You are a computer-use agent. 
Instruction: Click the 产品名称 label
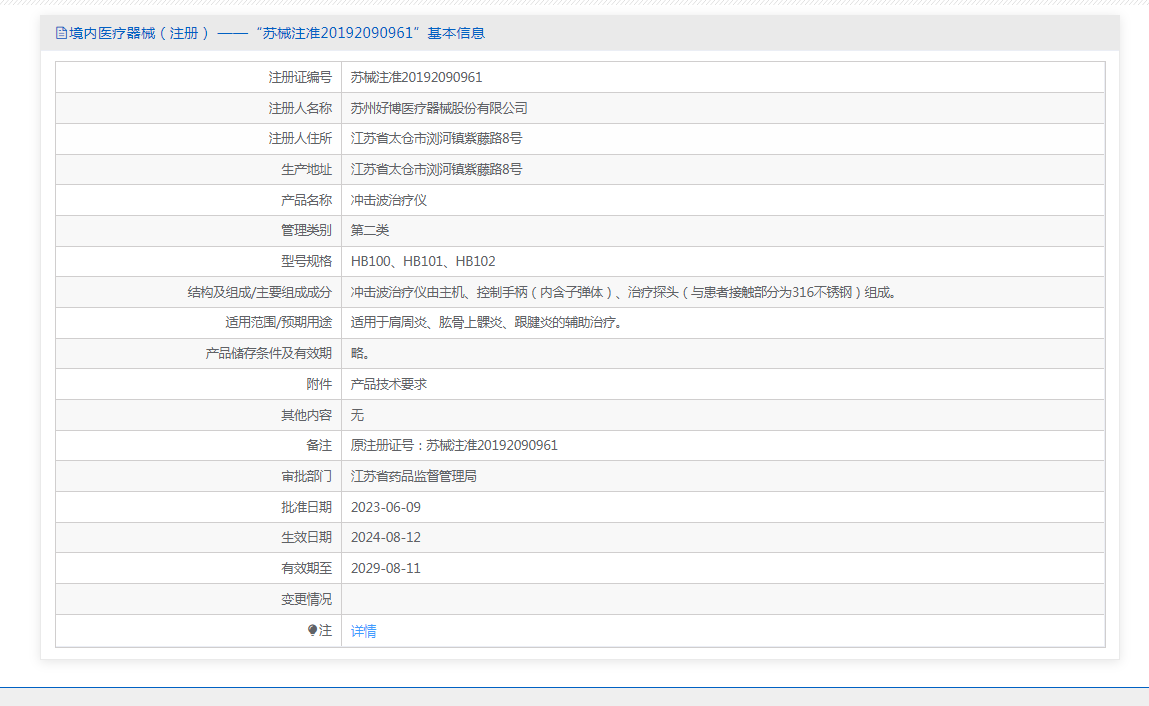point(306,200)
